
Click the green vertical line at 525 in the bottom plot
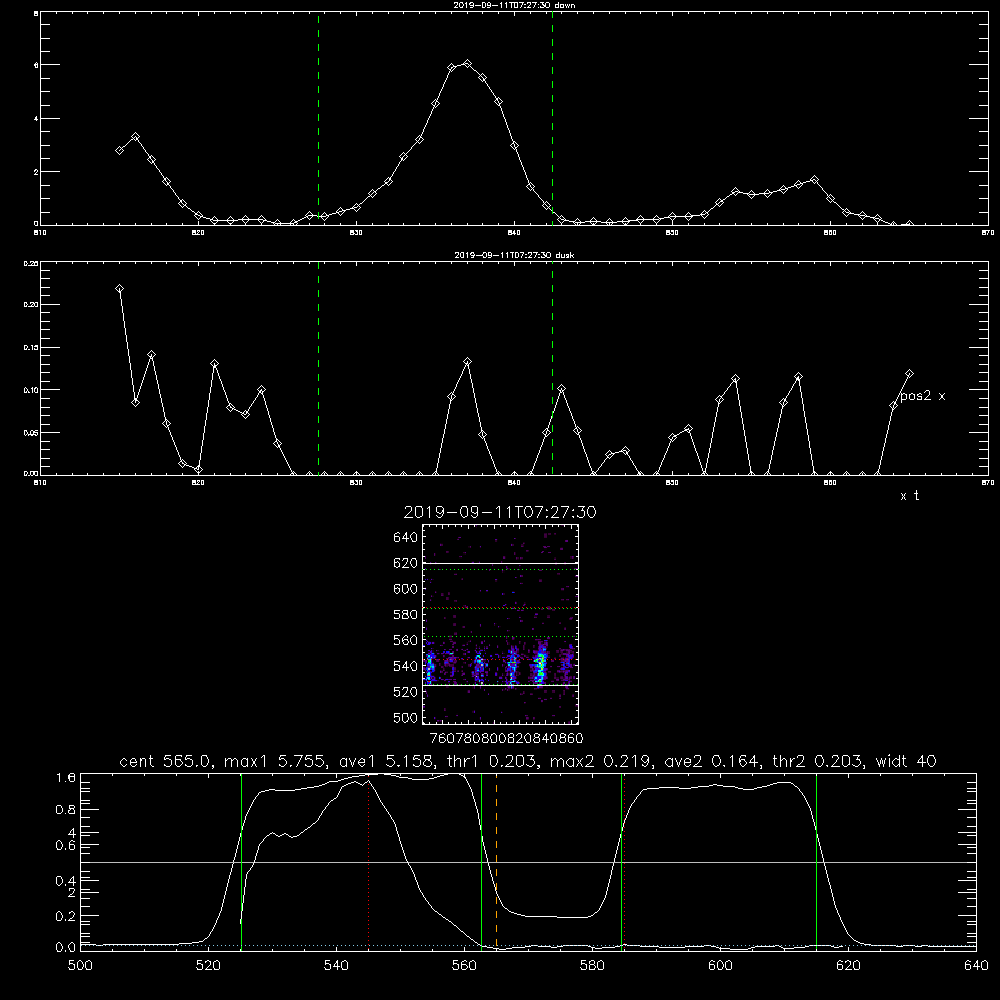click(241, 861)
